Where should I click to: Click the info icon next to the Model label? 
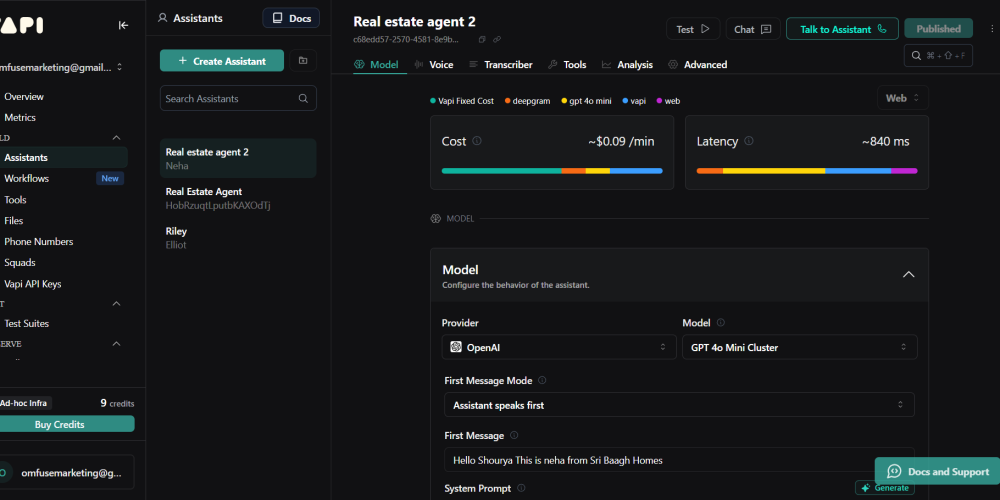tap(721, 323)
